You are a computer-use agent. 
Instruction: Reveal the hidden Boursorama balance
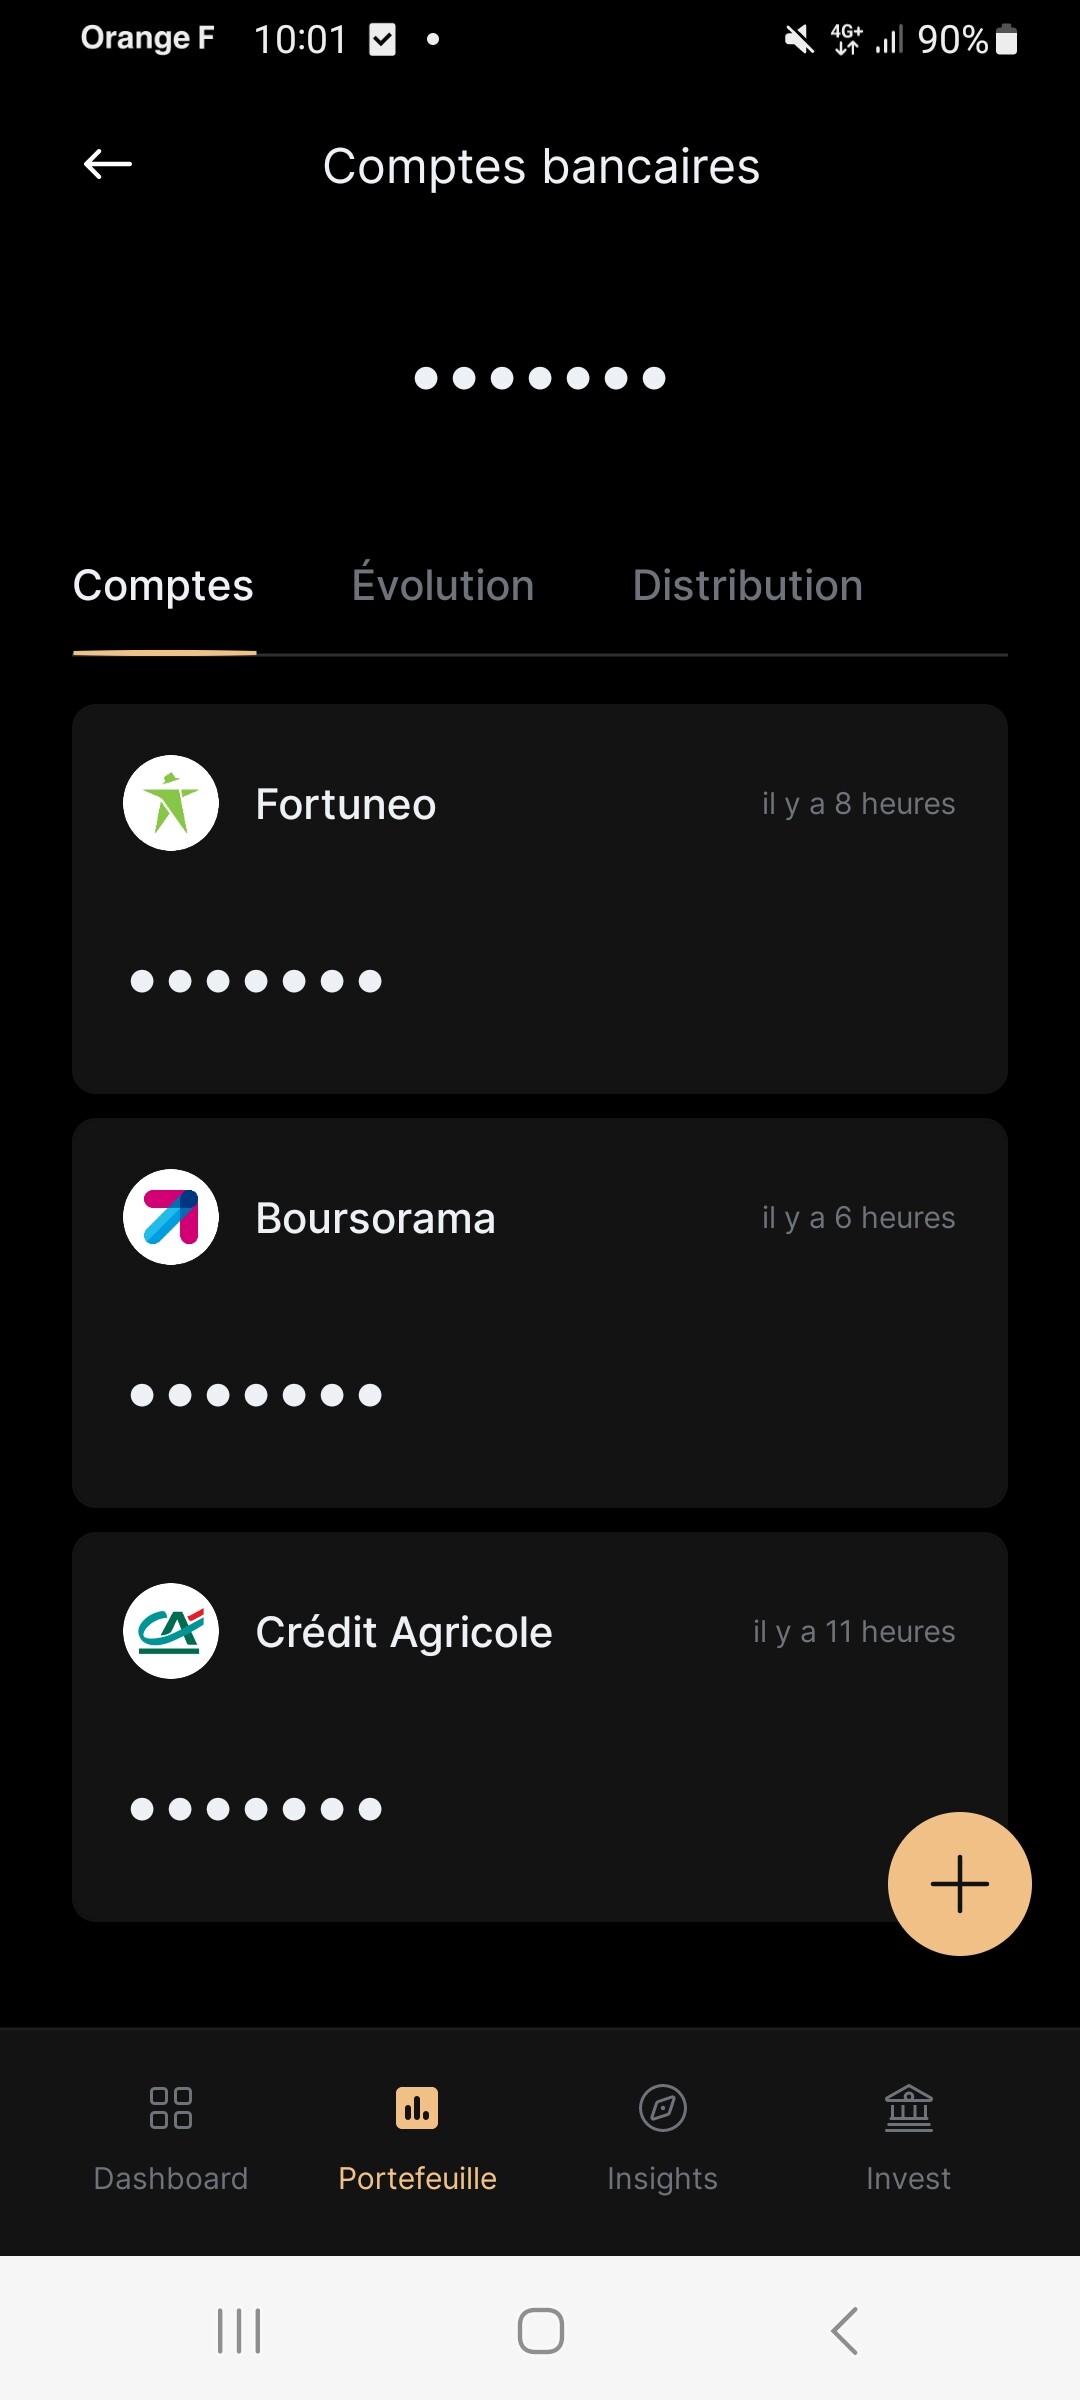click(256, 1395)
